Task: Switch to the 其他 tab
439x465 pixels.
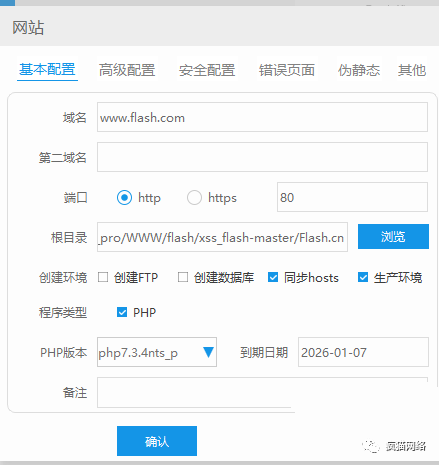Action: click(412, 70)
